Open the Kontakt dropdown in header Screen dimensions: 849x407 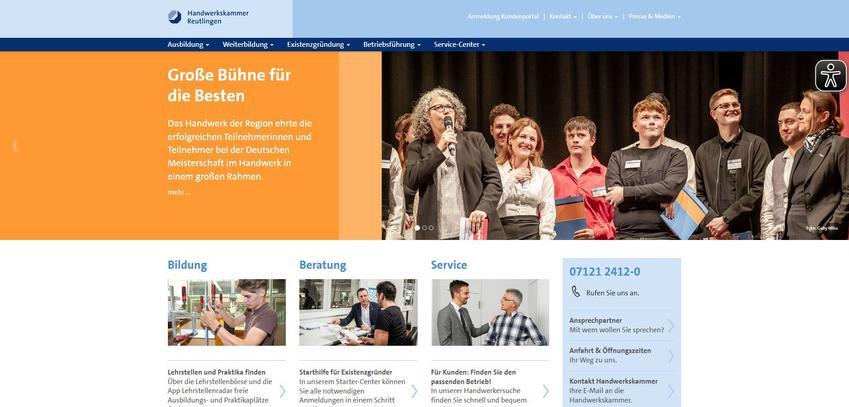coord(563,17)
